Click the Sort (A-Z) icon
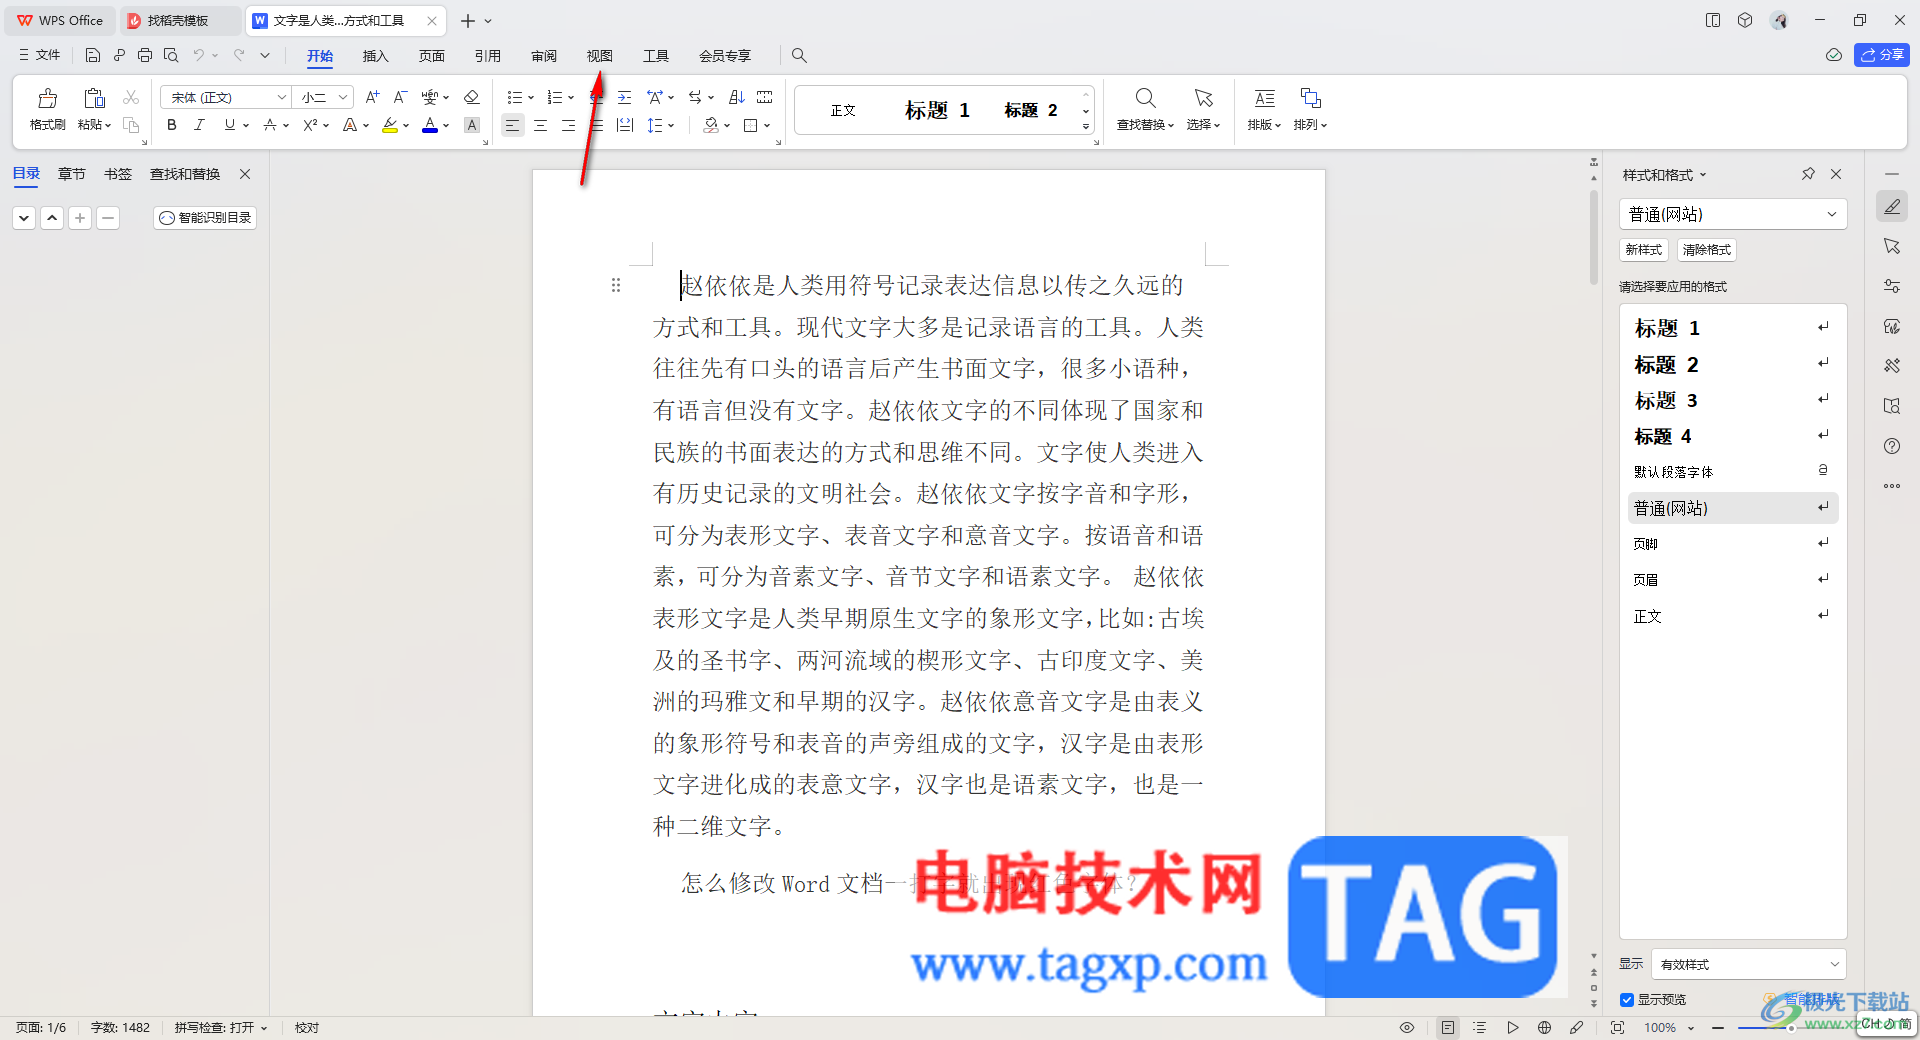 click(x=737, y=97)
